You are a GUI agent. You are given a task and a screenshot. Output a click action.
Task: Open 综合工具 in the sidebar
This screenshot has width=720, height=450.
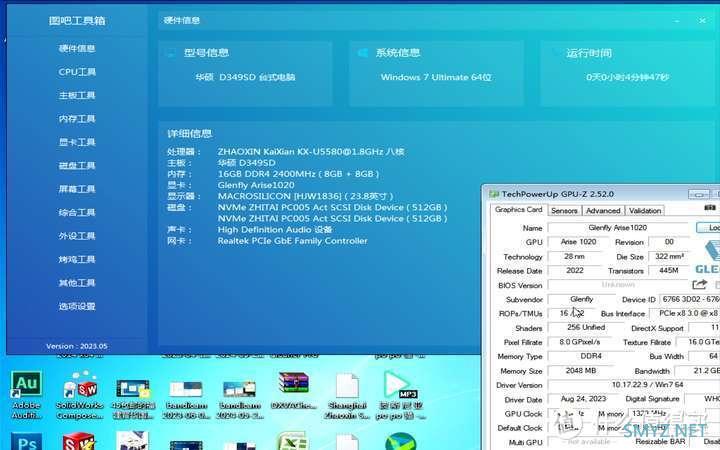pos(77,212)
